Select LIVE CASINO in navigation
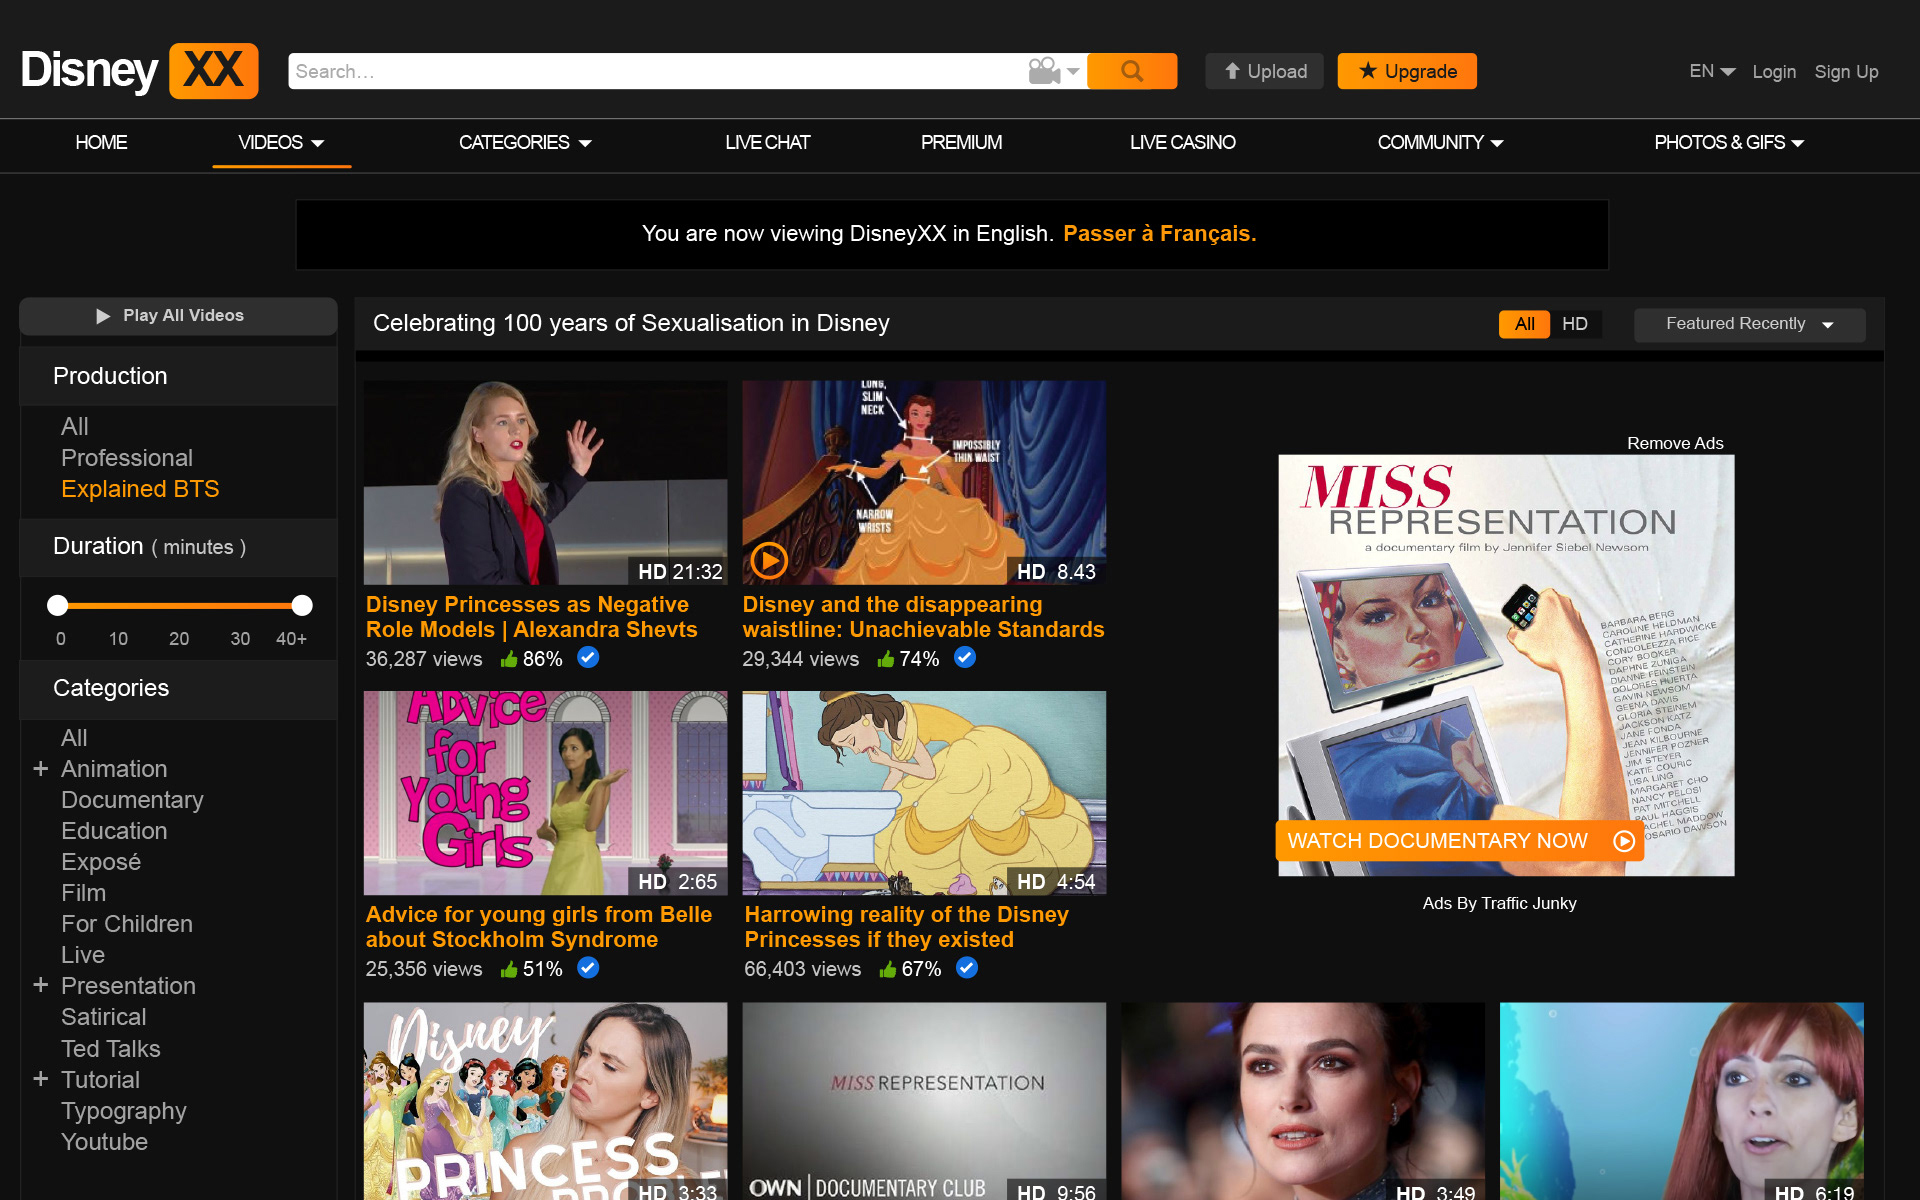Image resolution: width=1920 pixels, height=1200 pixels. [1183, 142]
